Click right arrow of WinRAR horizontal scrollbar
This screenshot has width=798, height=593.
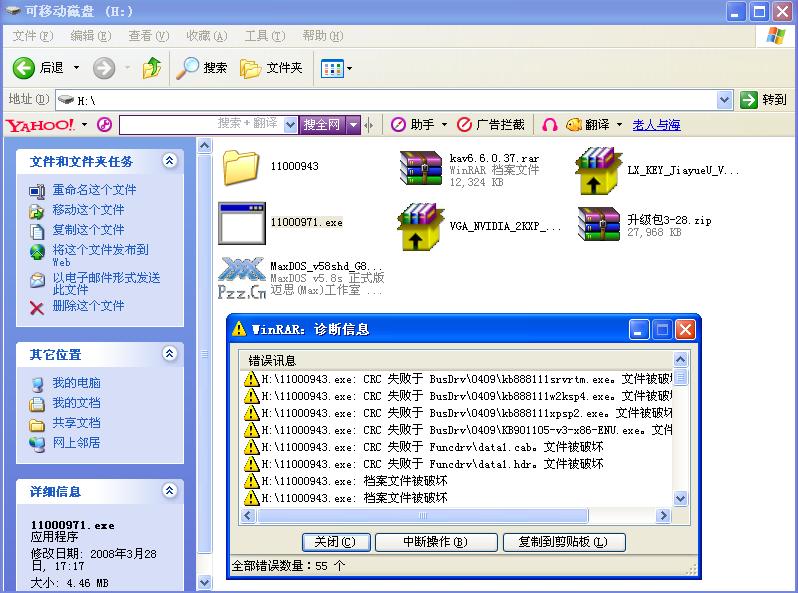663,516
